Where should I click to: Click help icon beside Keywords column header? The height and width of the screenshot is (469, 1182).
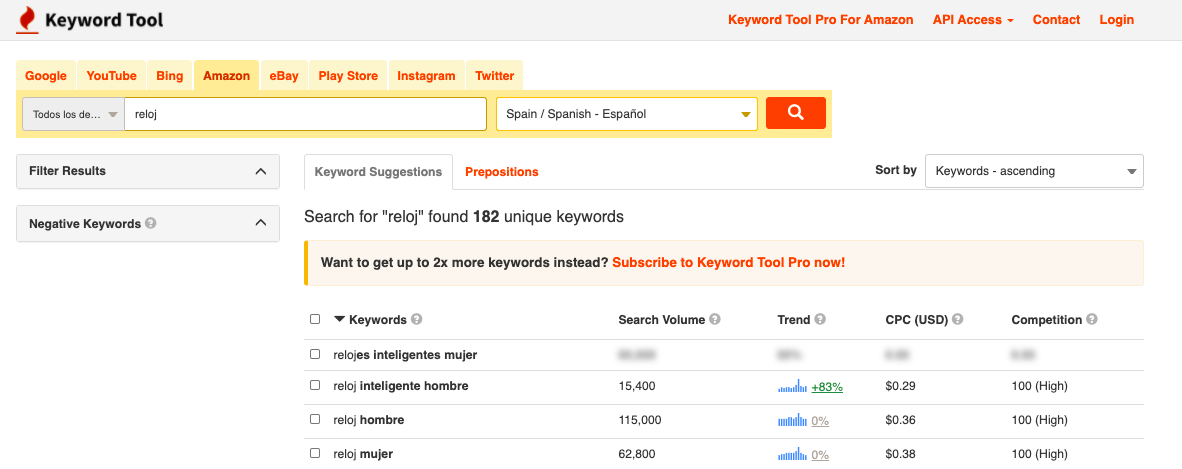[x=416, y=320]
